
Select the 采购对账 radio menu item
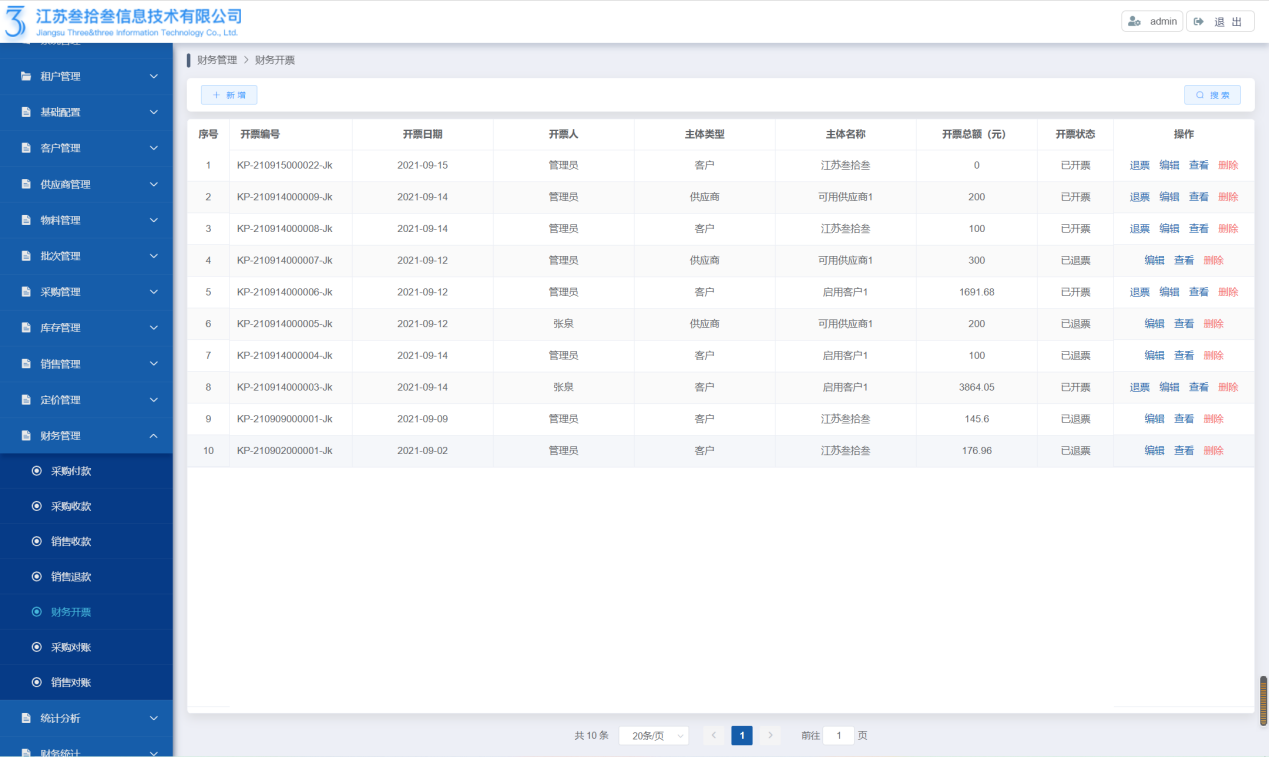click(x=37, y=647)
